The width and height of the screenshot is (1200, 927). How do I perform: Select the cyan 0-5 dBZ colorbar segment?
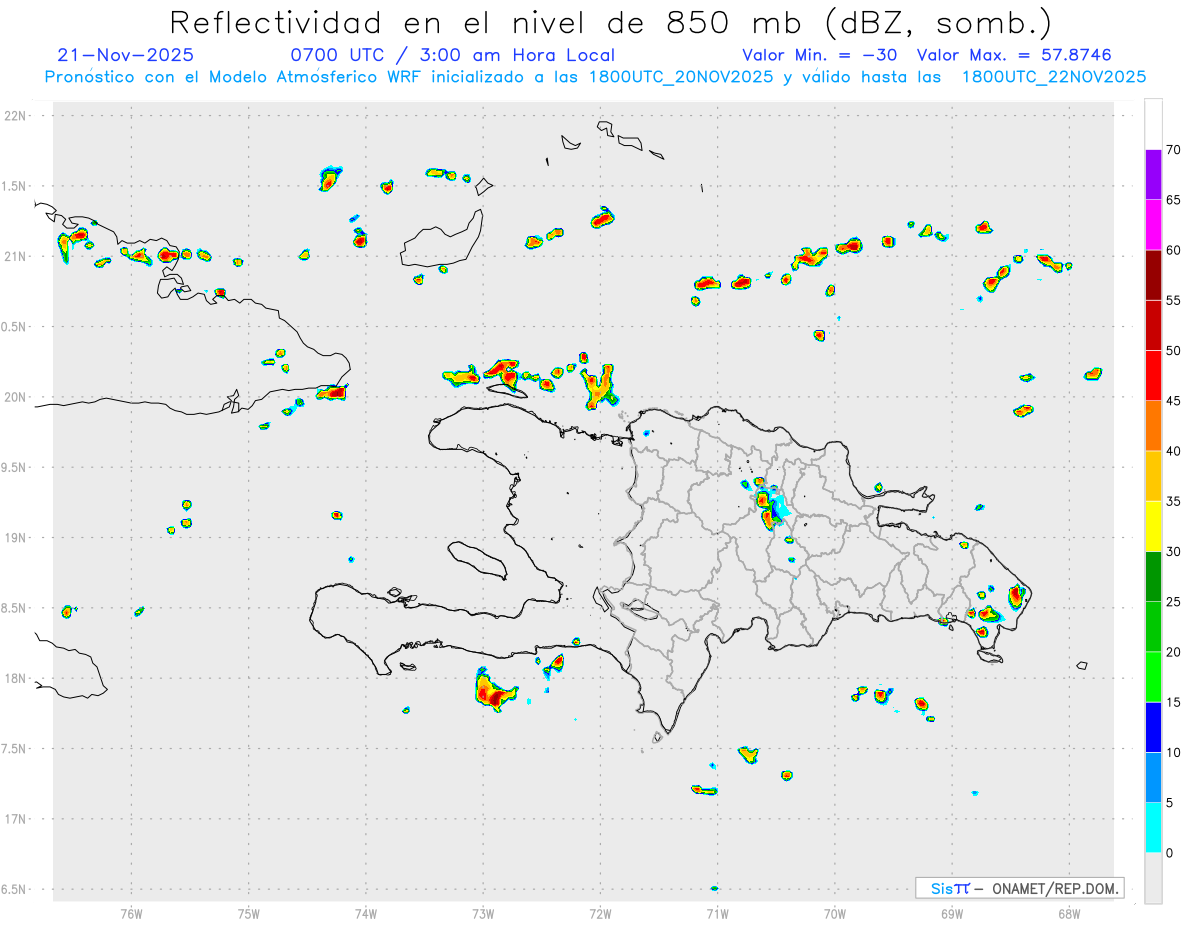click(1154, 828)
